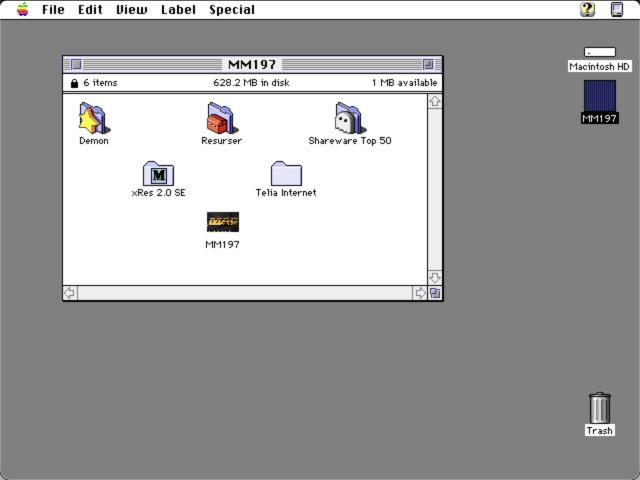Select the MM197 CD icon on desktop
Image resolution: width=640 pixels, height=480 pixels.
coord(600,96)
